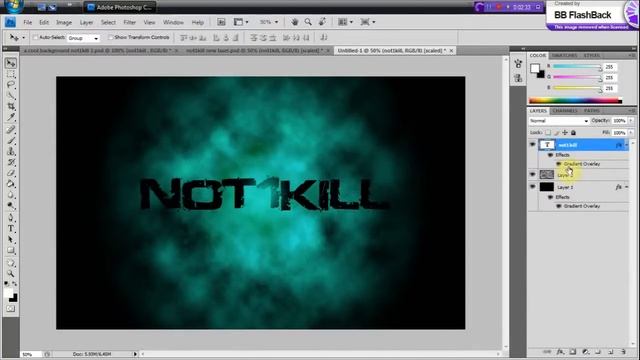Click the lock position icon

click(565, 132)
